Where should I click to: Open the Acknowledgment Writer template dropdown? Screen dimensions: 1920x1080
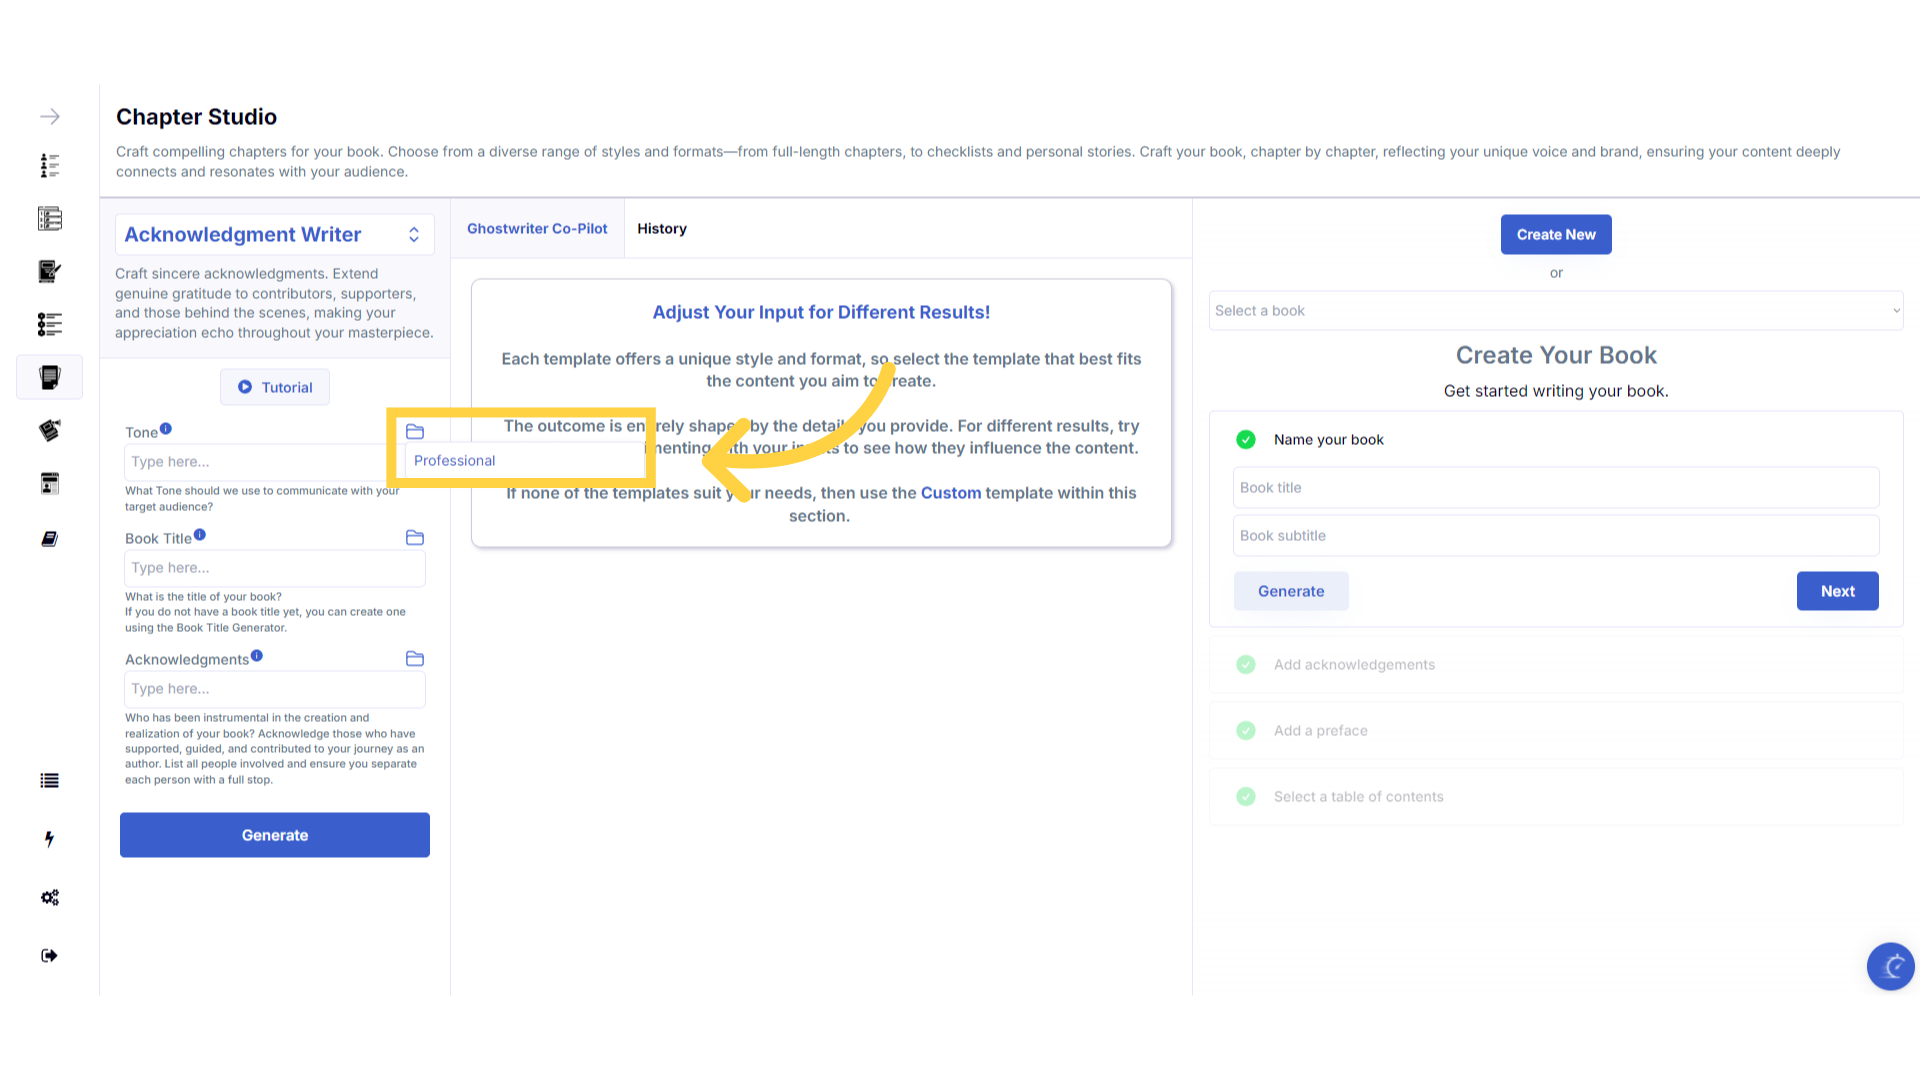click(274, 234)
